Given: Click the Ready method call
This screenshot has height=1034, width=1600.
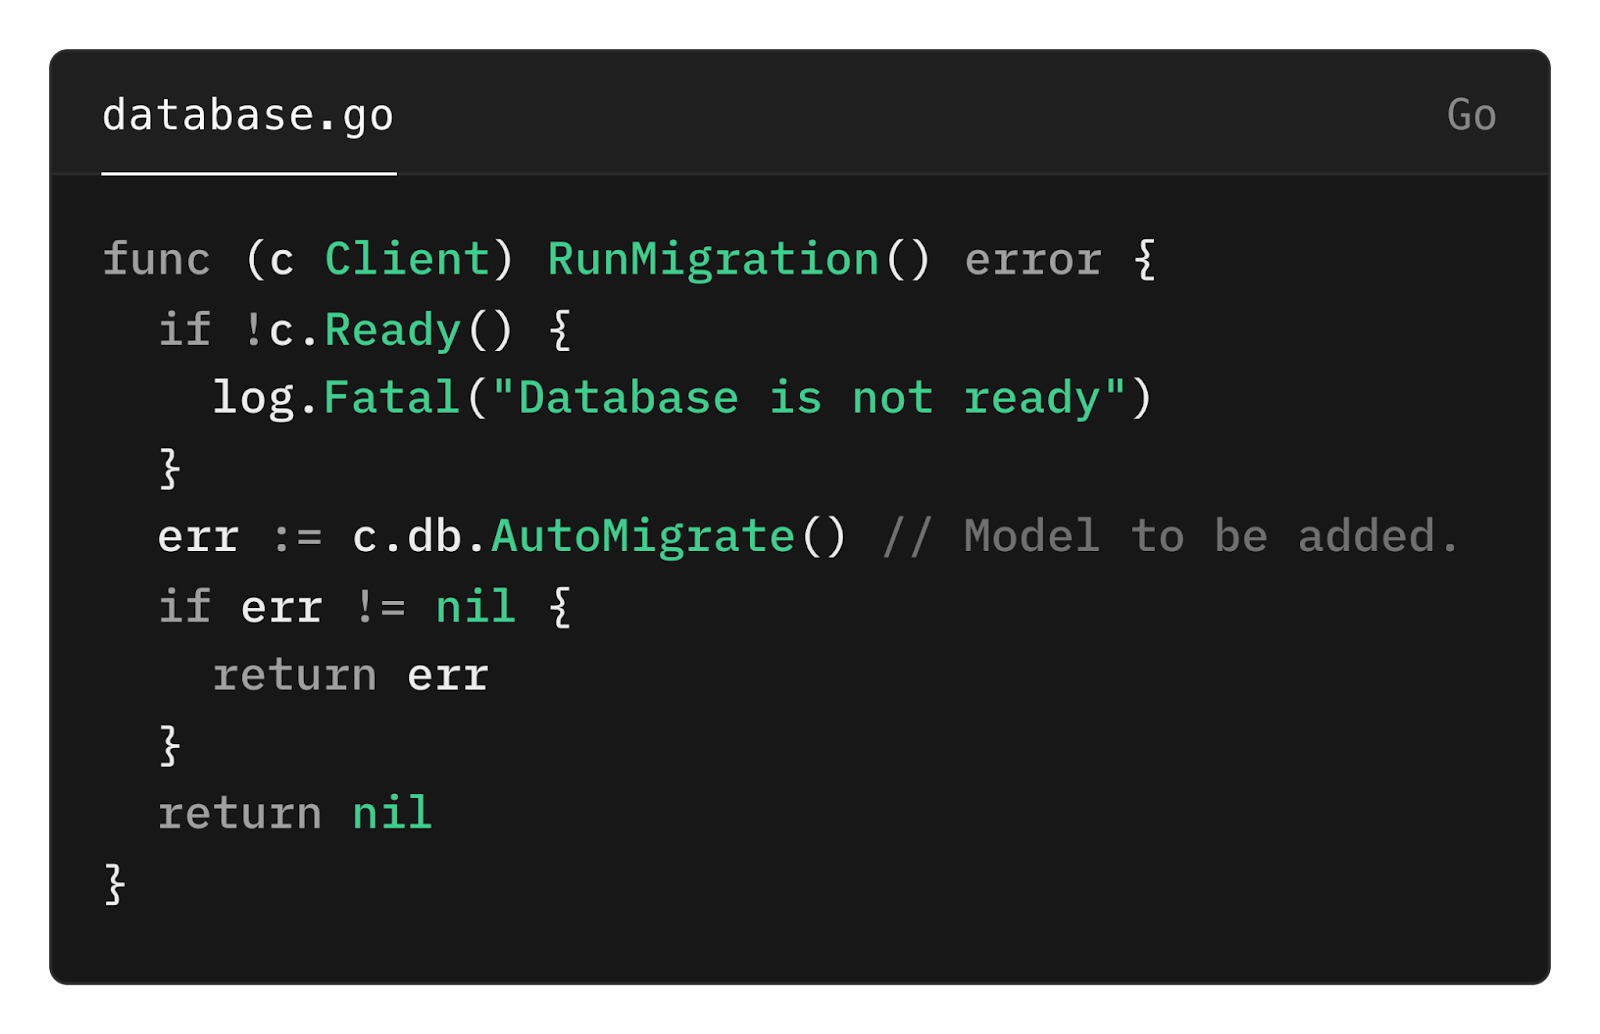Looking at the screenshot, I should pos(392,331).
